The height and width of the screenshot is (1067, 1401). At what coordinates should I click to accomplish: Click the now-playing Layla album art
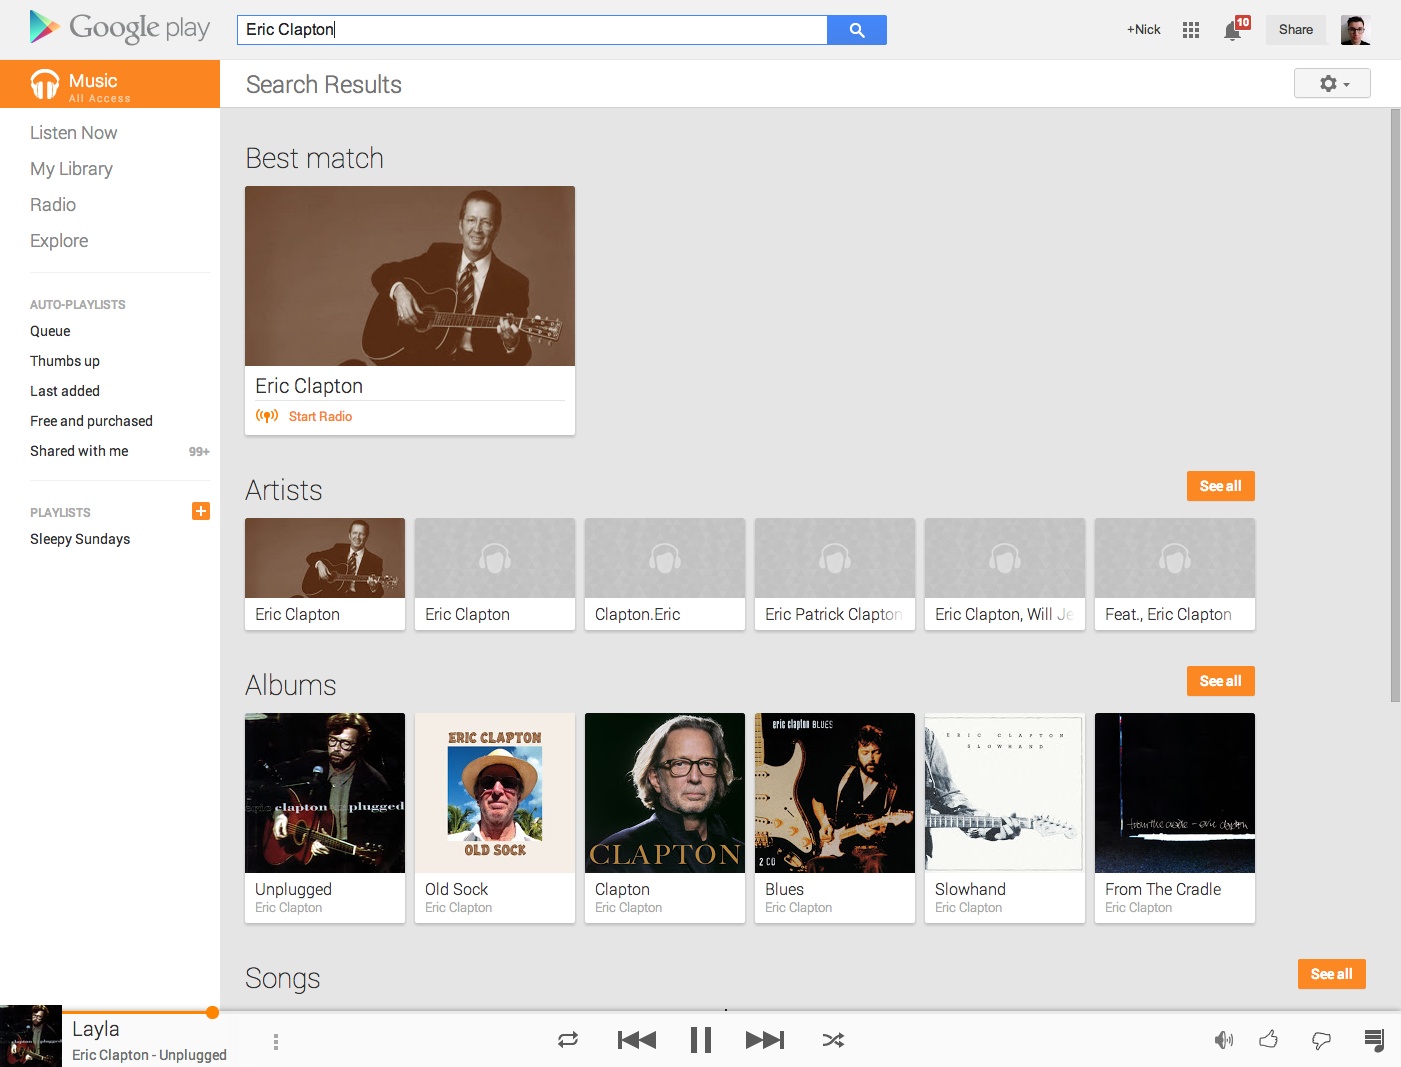click(31, 1036)
